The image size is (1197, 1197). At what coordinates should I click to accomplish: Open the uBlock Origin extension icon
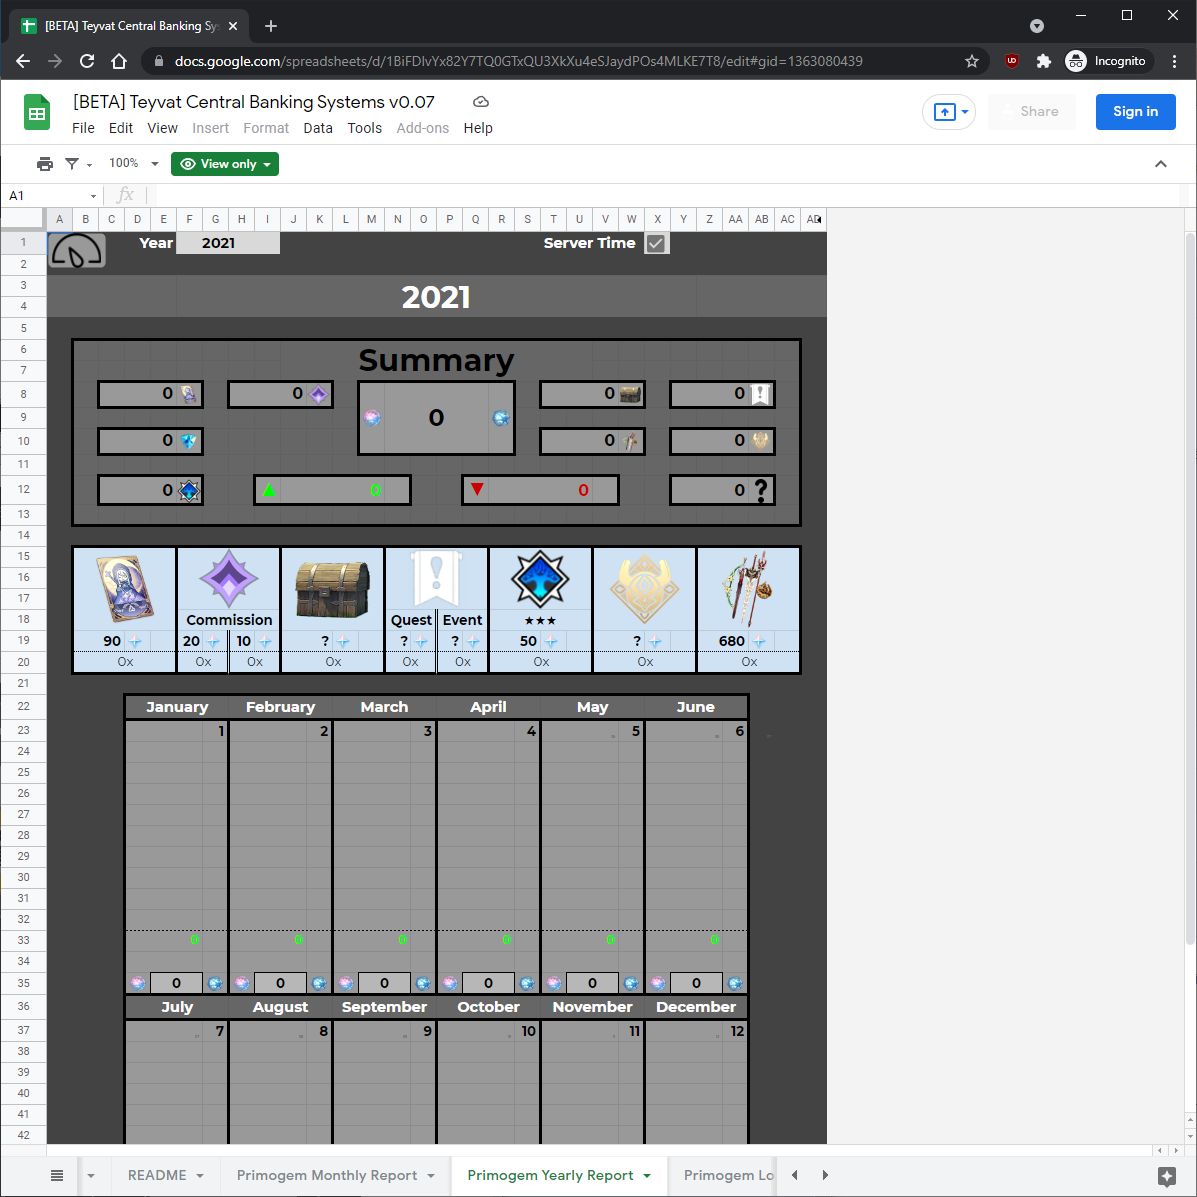(1011, 61)
